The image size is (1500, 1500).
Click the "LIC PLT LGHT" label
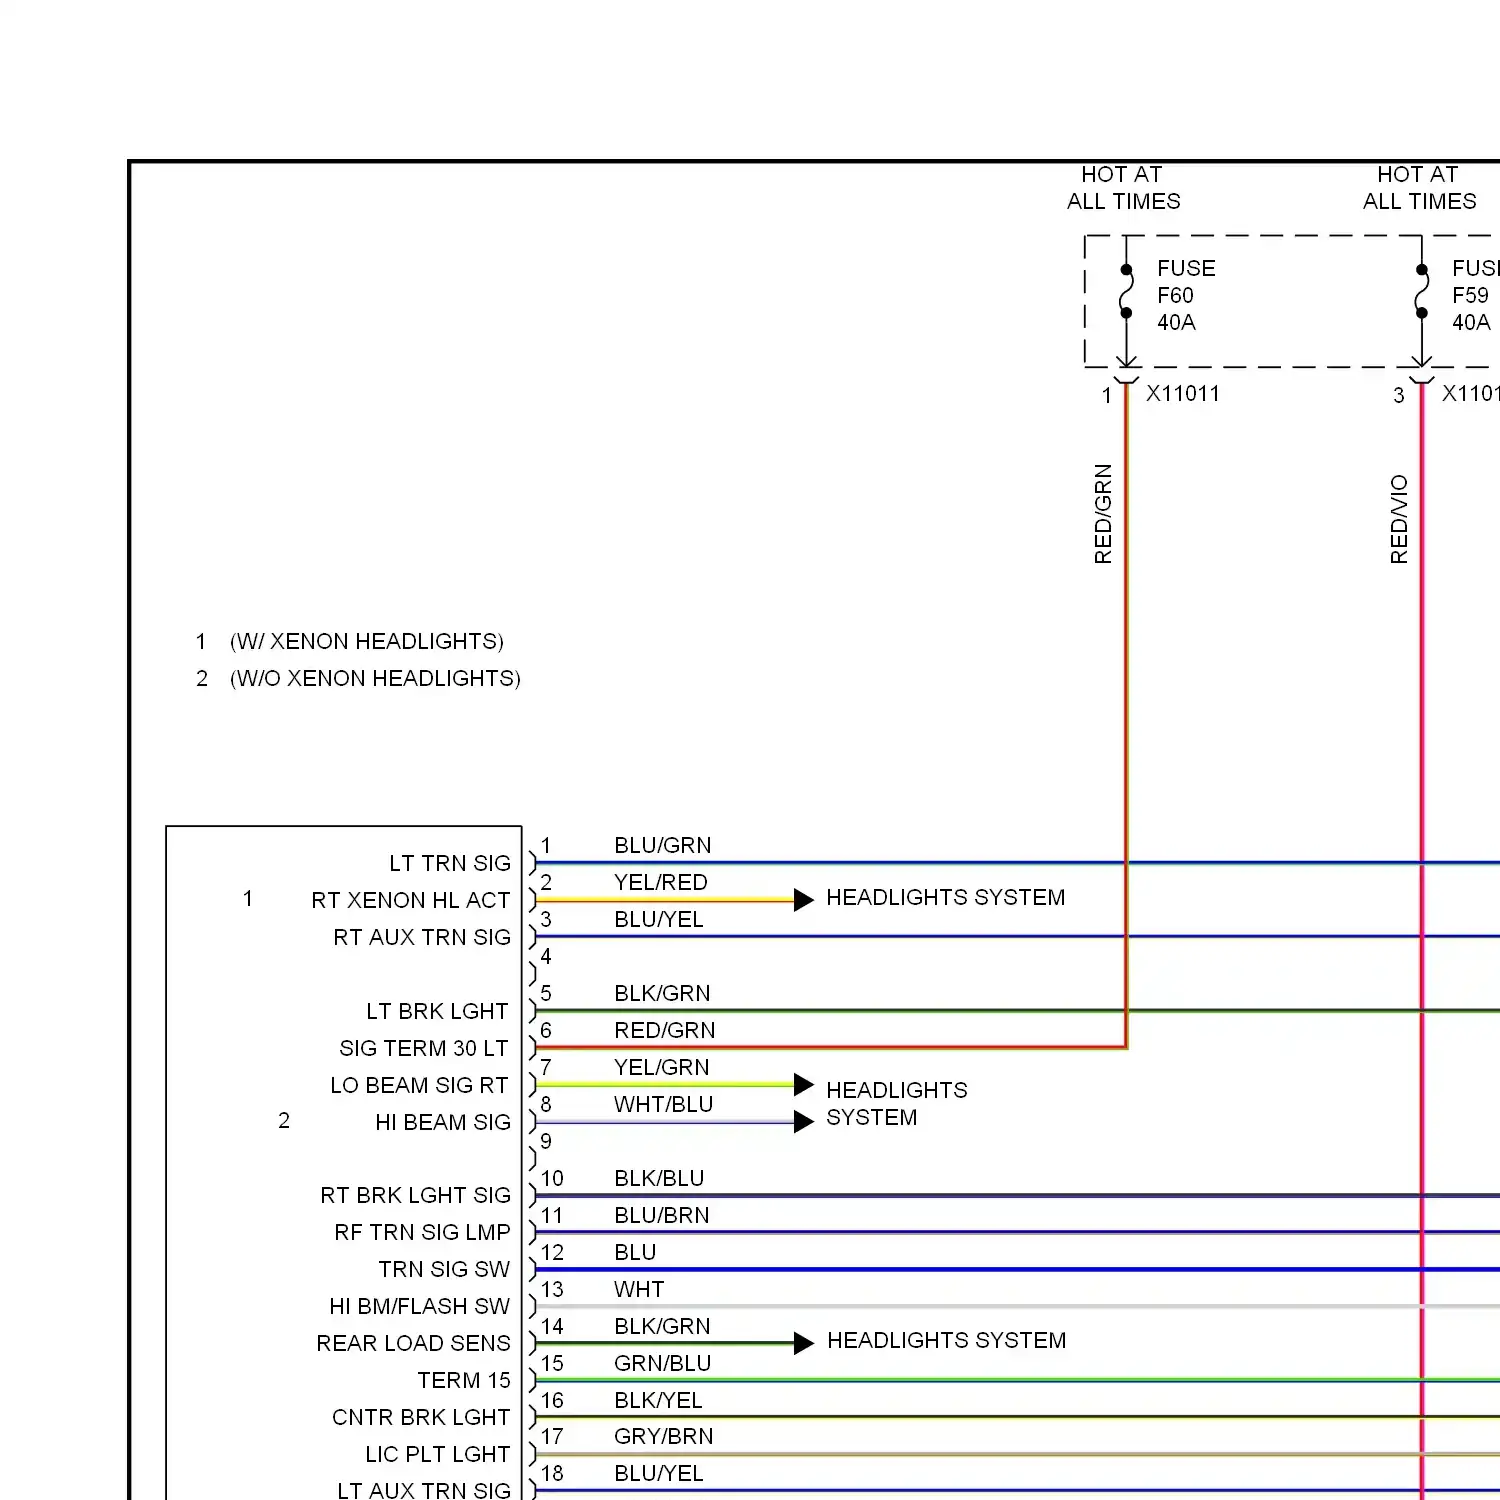click(438, 1454)
